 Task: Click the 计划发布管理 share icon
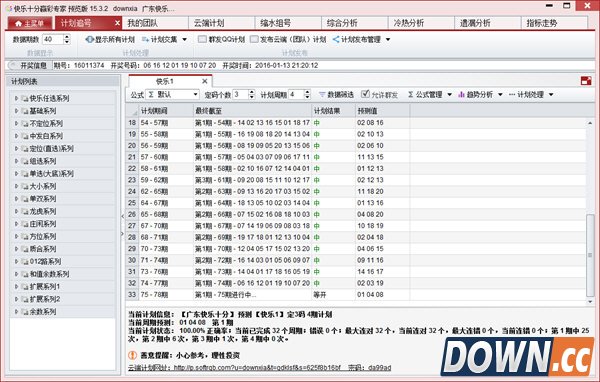coord(336,39)
